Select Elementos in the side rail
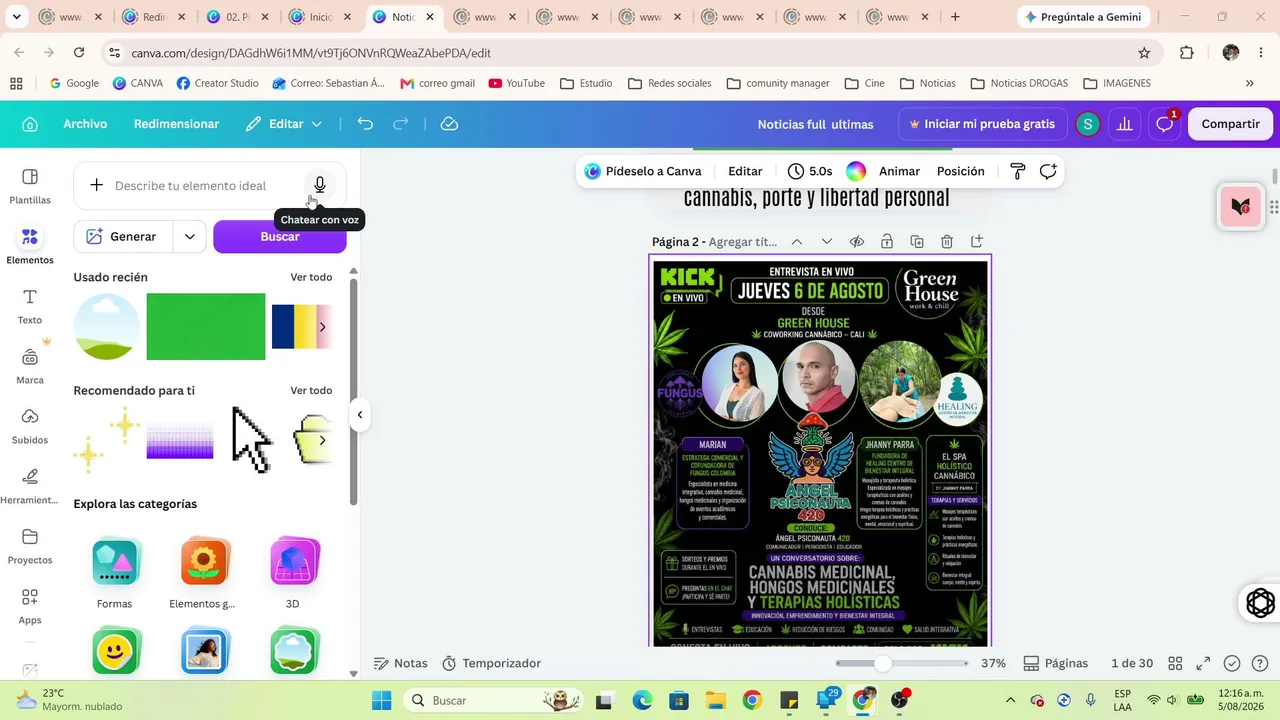 [30, 246]
